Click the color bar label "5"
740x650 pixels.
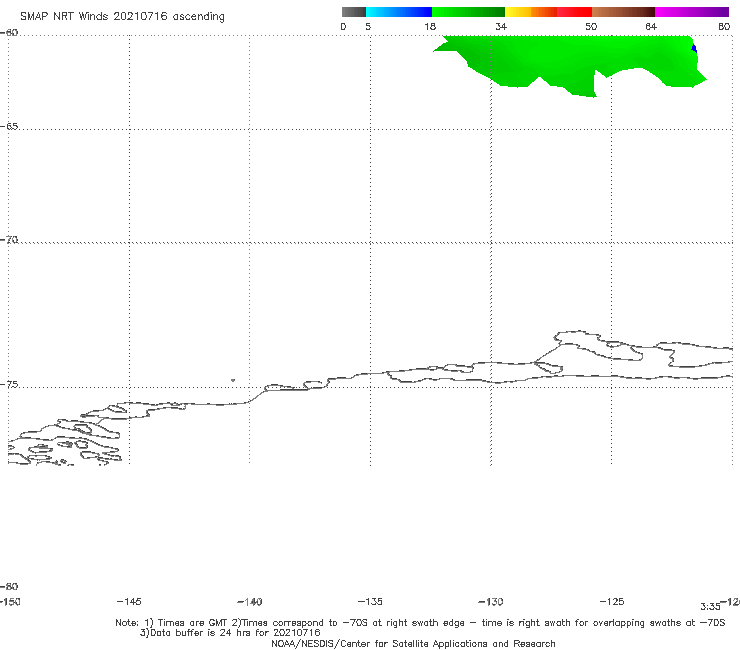click(368, 26)
